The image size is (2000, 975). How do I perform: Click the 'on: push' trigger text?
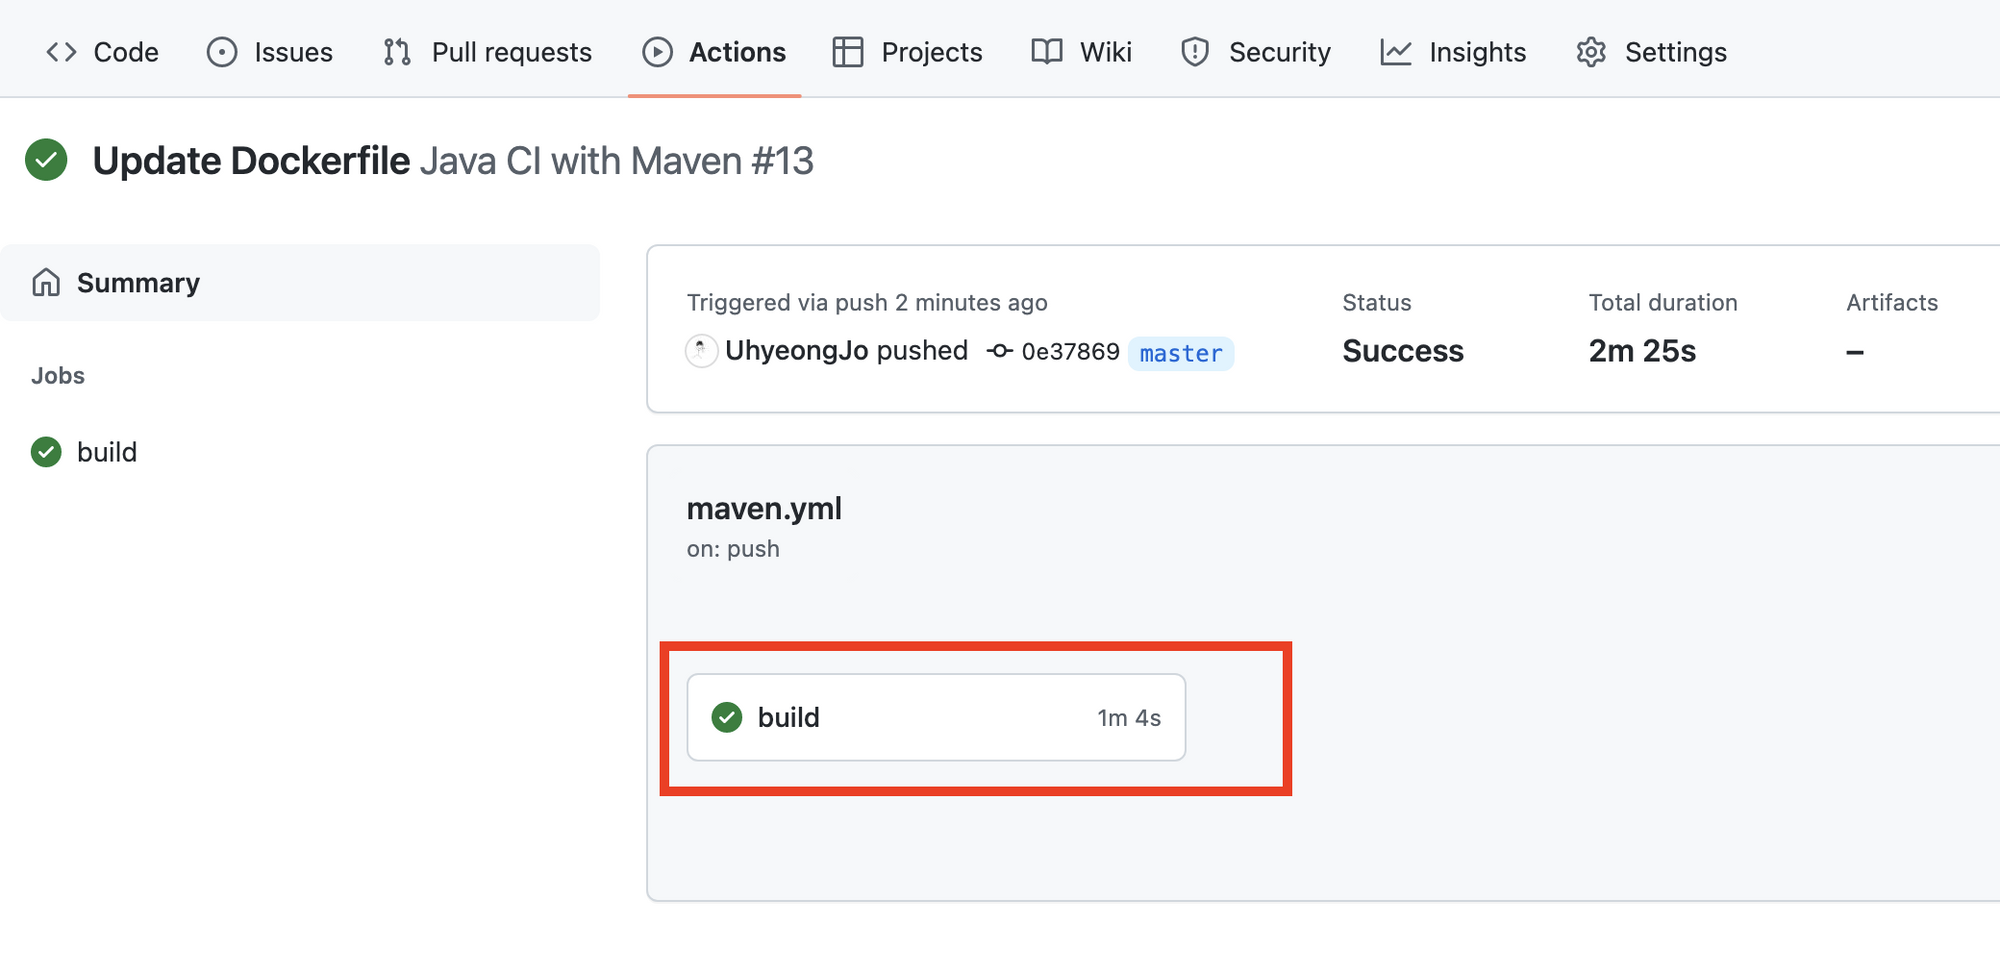(x=733, y=549)
